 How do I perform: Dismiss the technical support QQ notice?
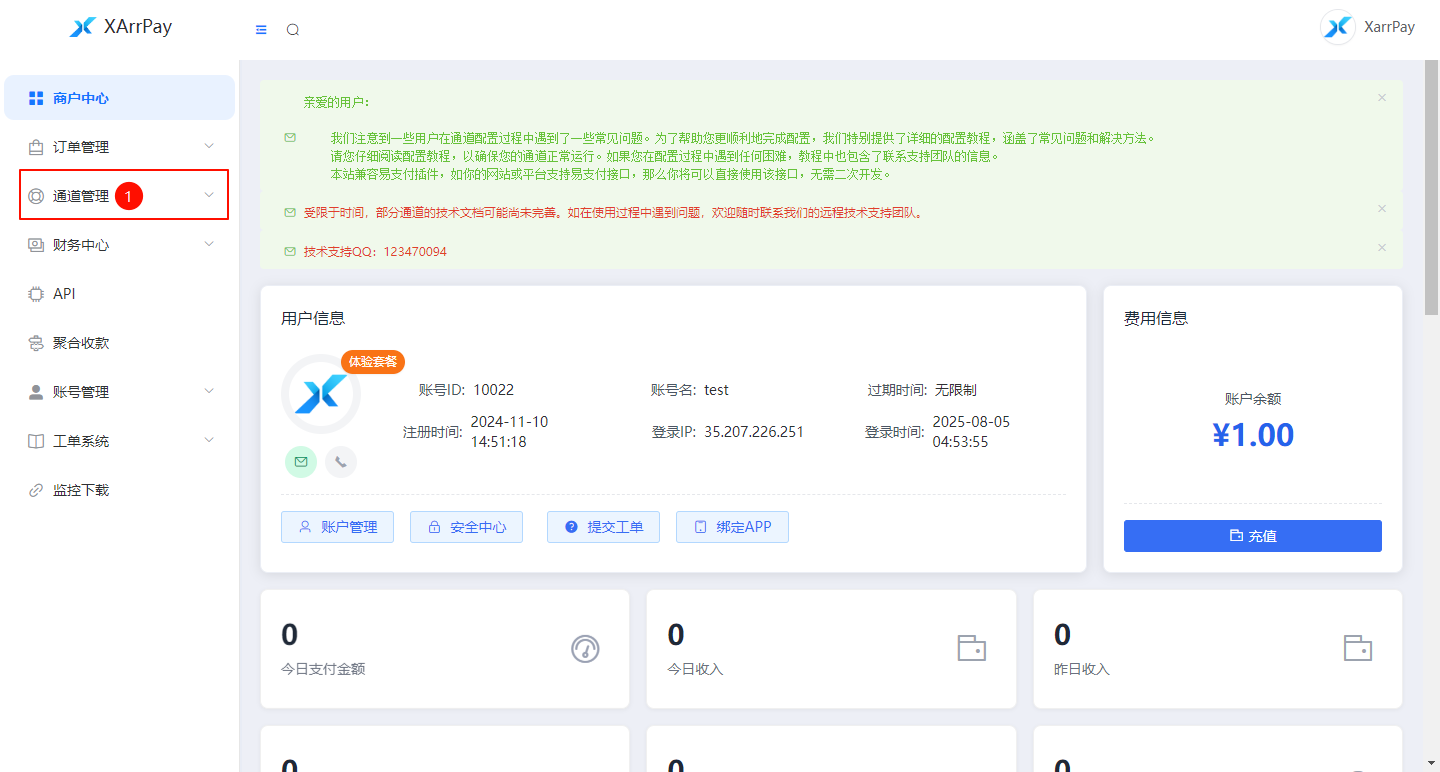coord(1381,247)
